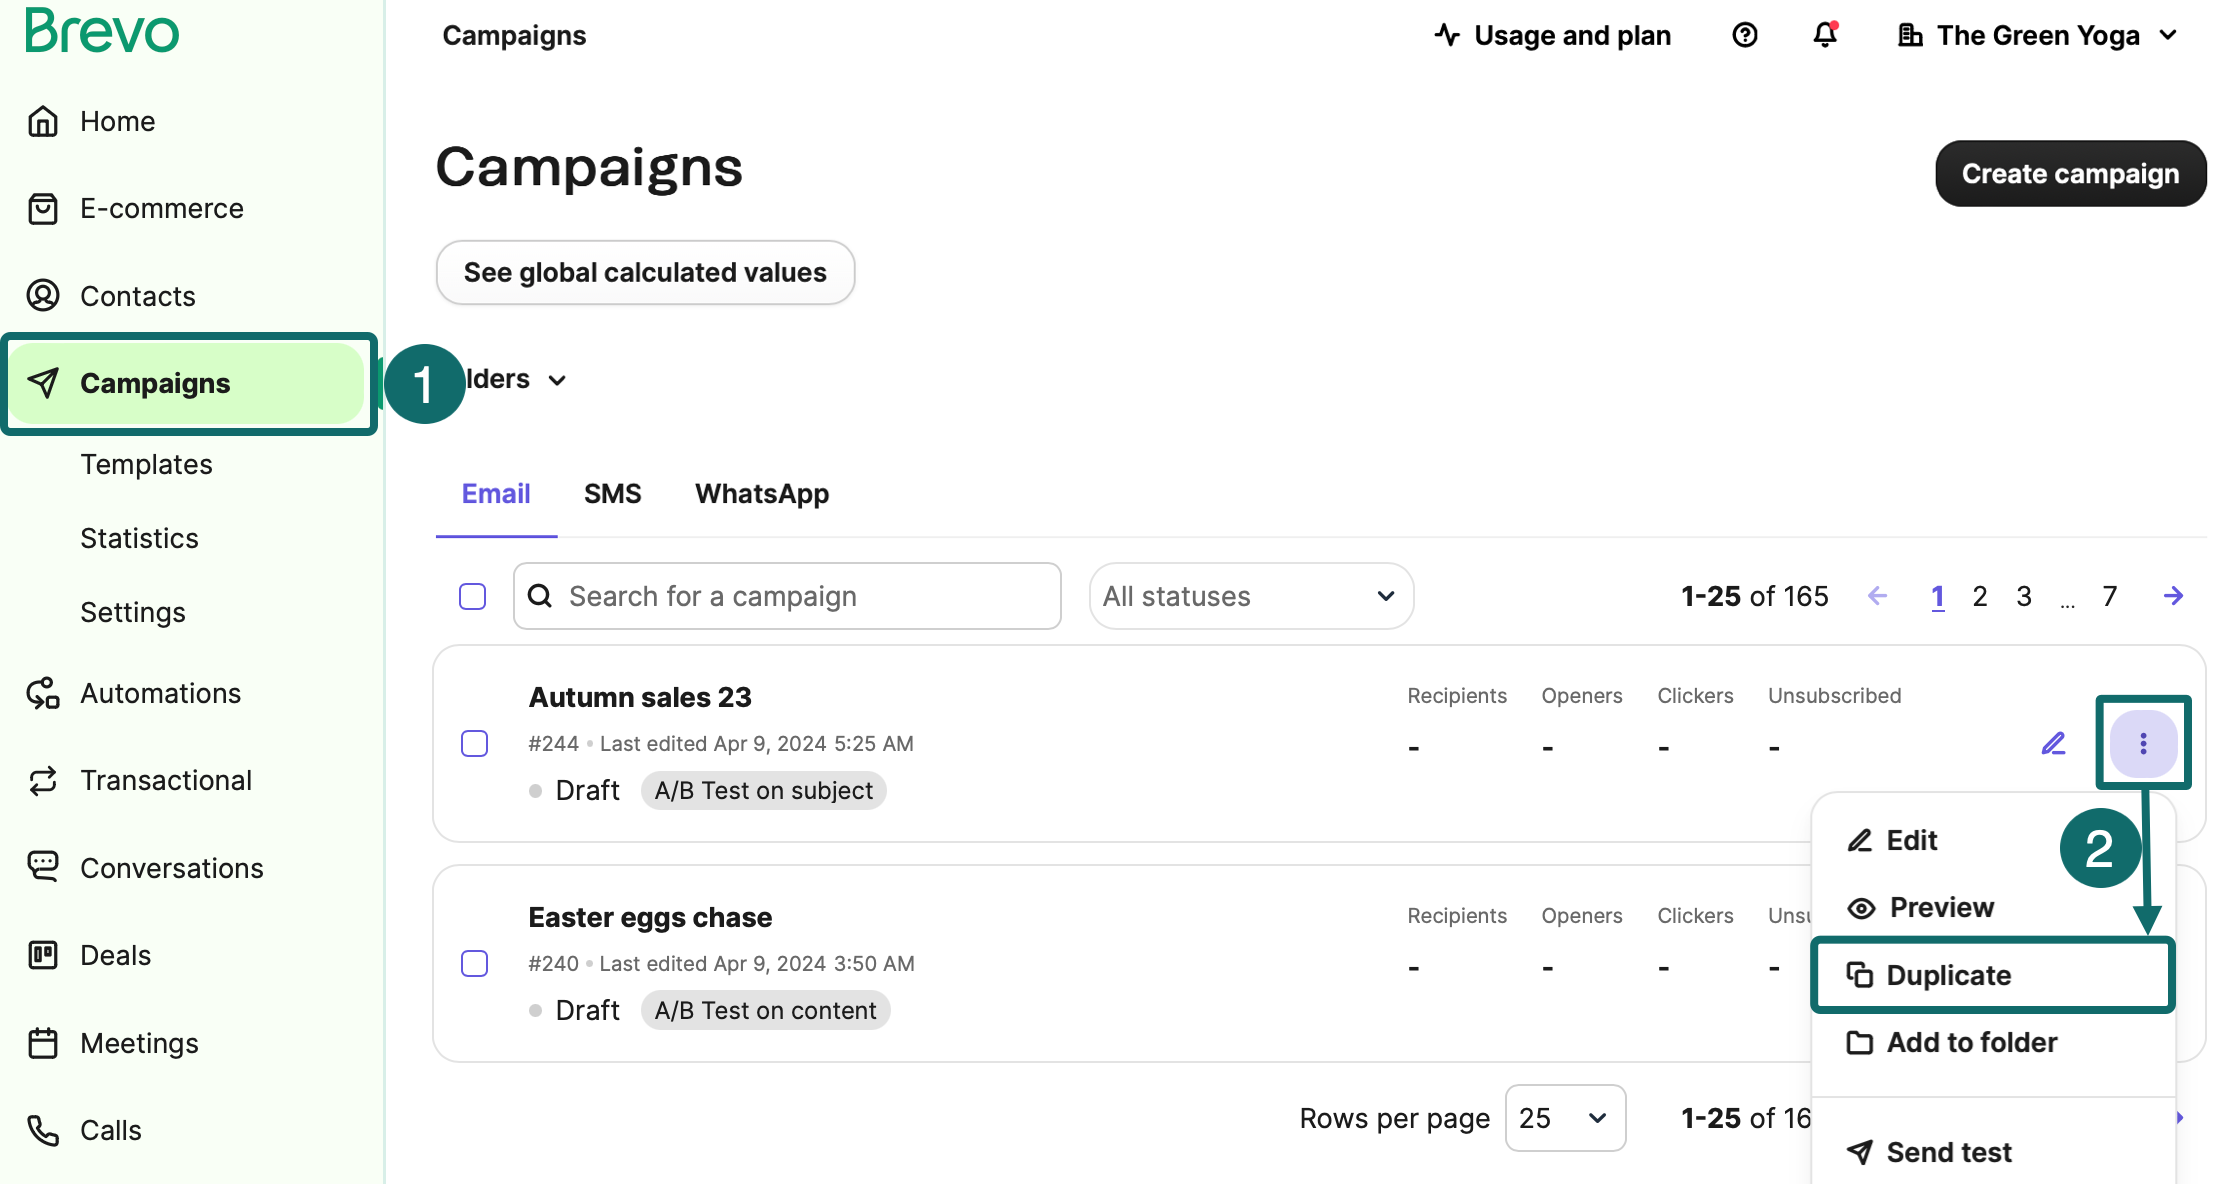Click See global calculated values button
The width and height of the screenshot is (2230, 1184).
pos(645,272)
